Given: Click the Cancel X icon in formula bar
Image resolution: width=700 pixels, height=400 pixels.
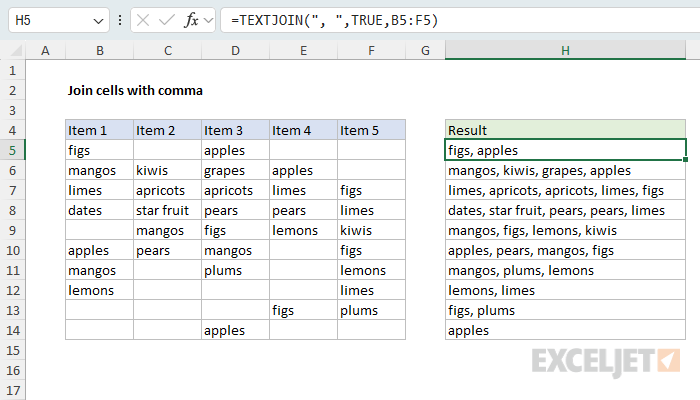Looking at the screenshot, I should 143,20.
